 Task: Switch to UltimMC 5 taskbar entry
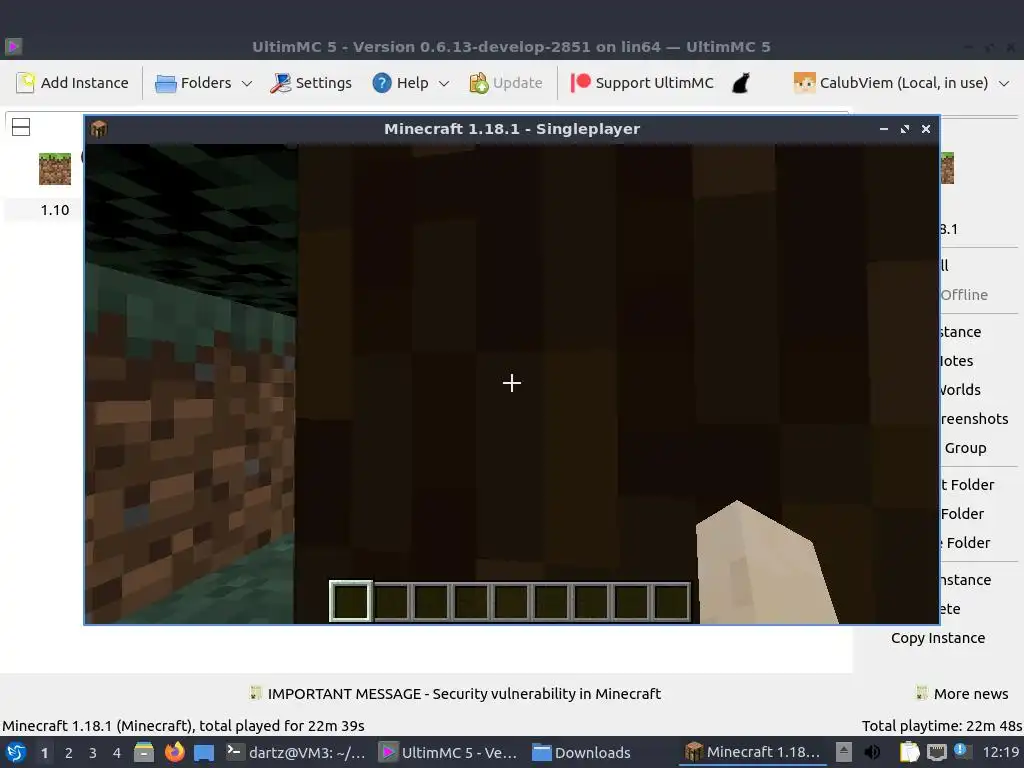[x=449, y=752]
